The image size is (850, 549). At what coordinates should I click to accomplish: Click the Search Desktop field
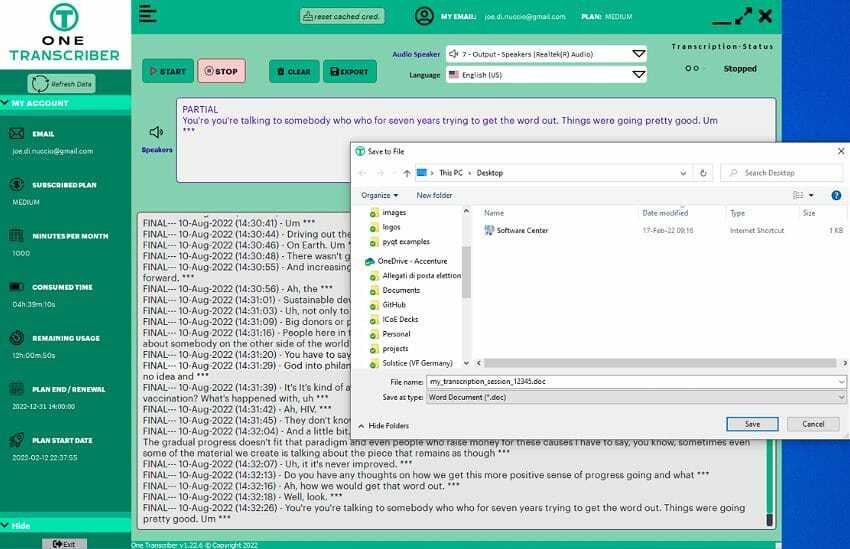(x=782, y=173)
